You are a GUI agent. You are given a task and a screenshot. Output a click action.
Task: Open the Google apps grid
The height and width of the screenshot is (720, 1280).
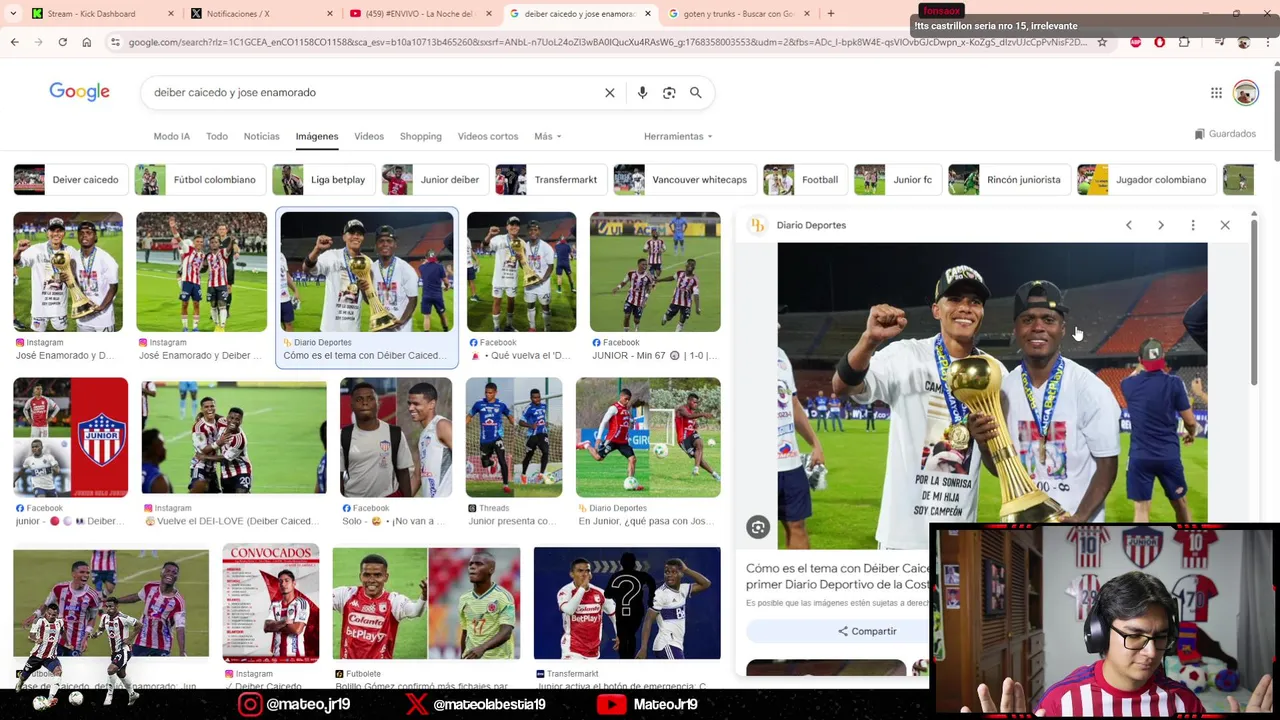(x=1216, y=93)
